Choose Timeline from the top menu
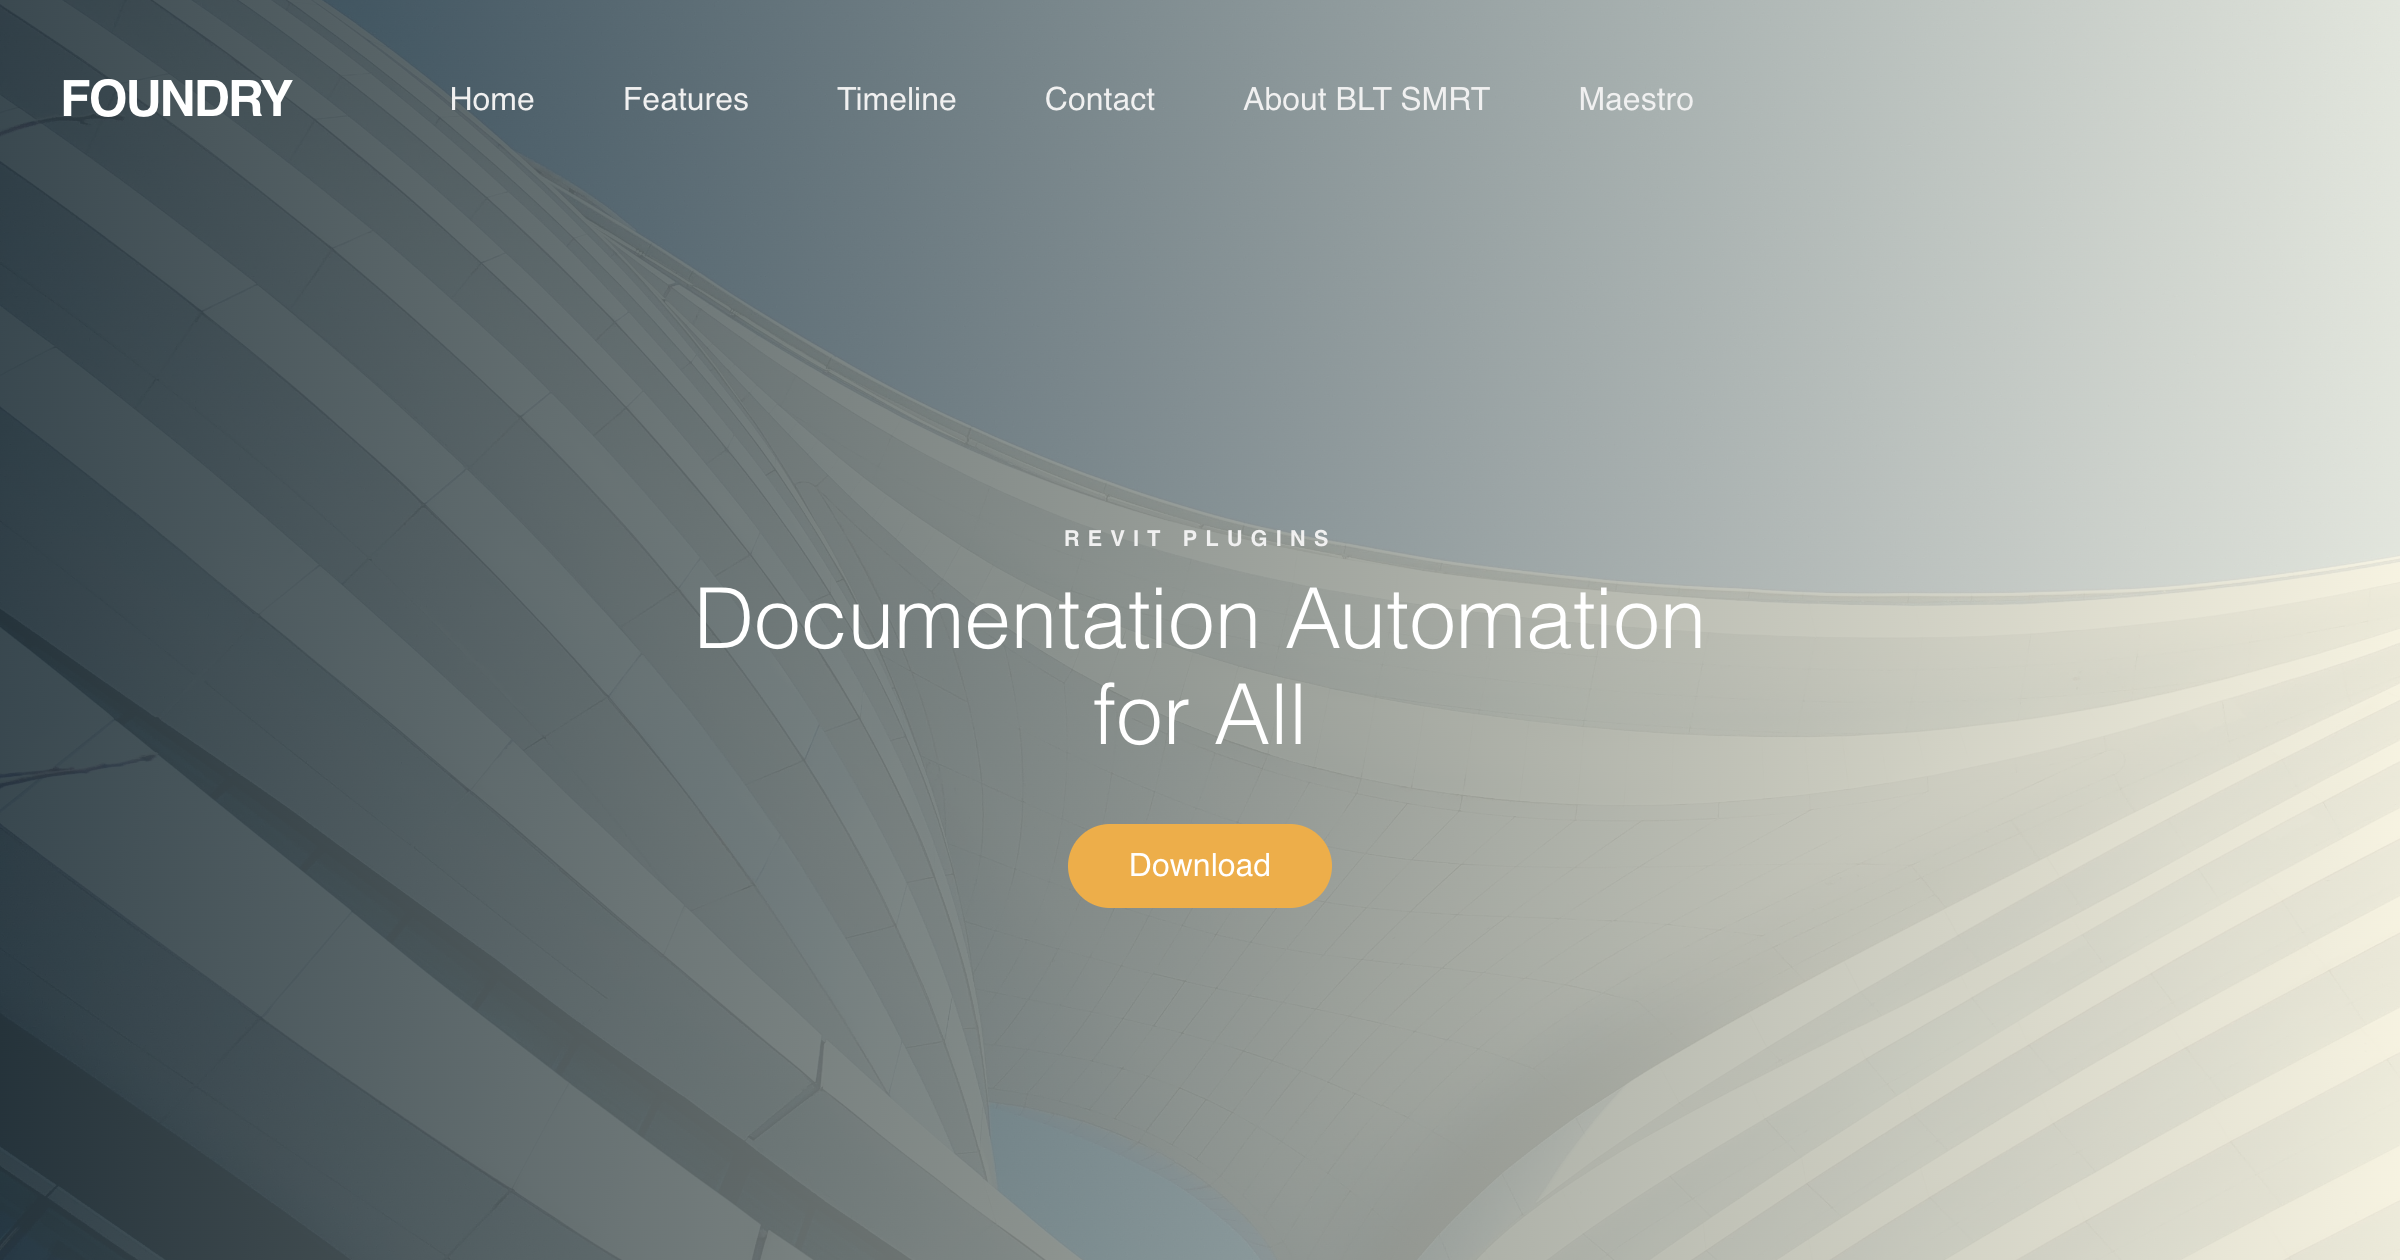 (896, 99)
